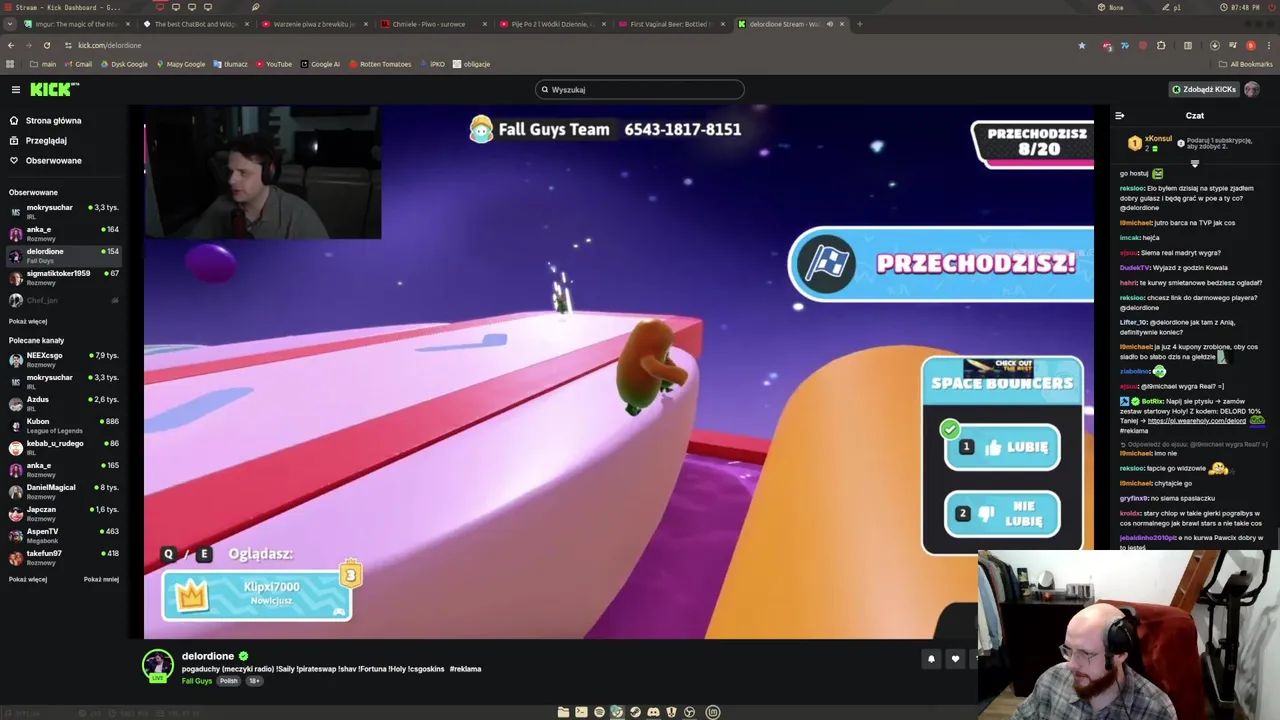Open Spotify from taskbar
Viewport: 1280px width, 720px height.
click(599, 712)
